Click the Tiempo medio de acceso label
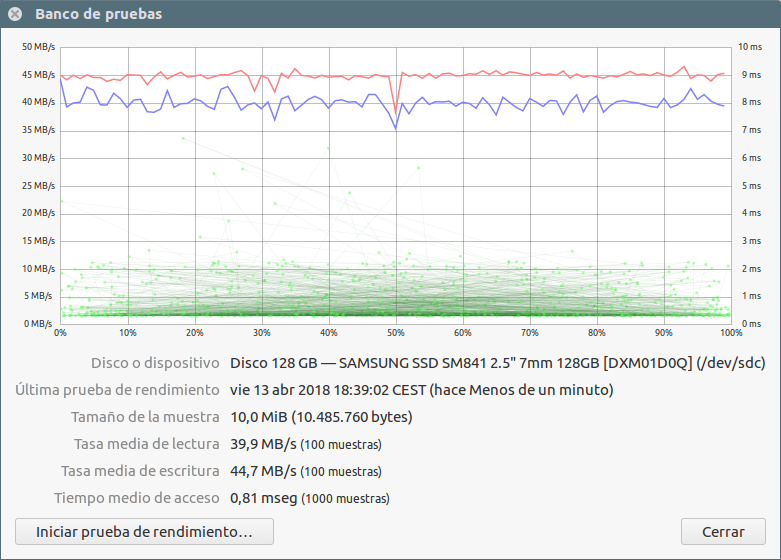The width and height of the screenshot is (781, 560). coord(137,497)
